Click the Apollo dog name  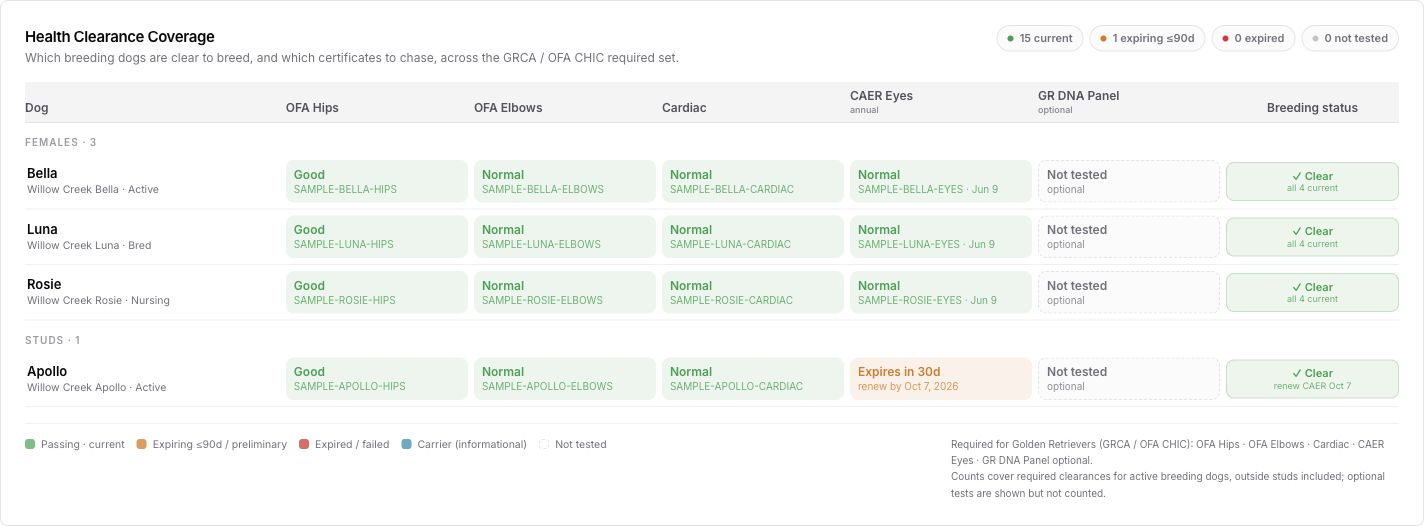point(47,371)
